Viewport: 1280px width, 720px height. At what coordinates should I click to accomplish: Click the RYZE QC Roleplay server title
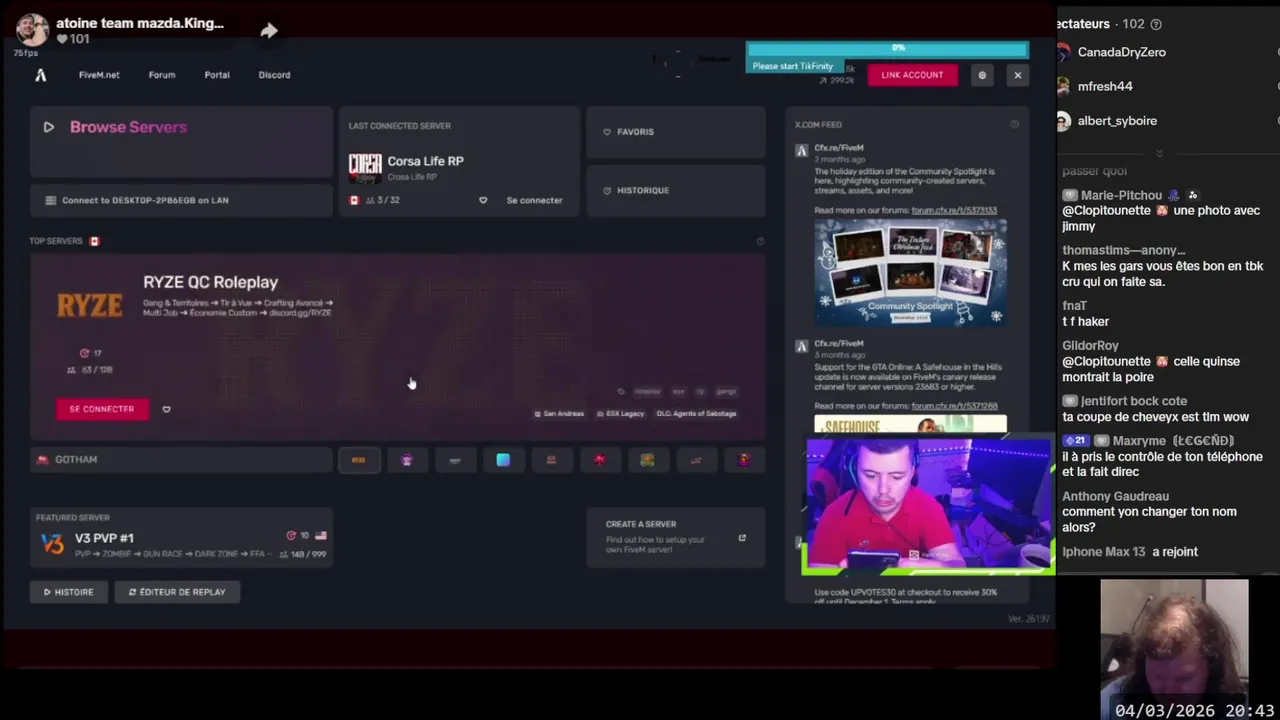pos(210,283)
